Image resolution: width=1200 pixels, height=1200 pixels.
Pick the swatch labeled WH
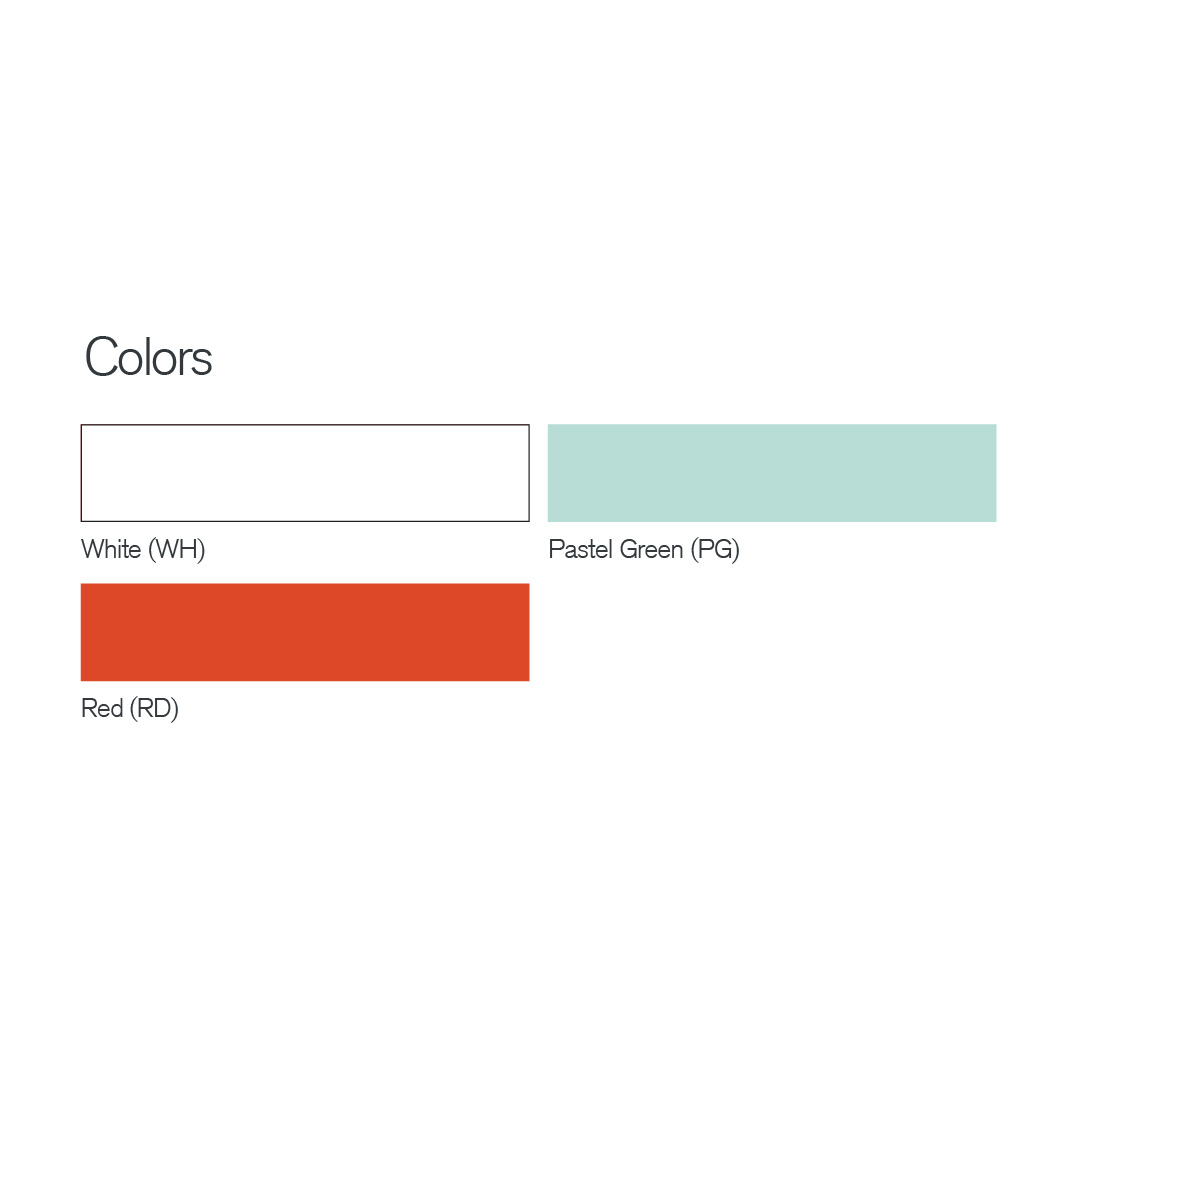[x=305, y=473]
